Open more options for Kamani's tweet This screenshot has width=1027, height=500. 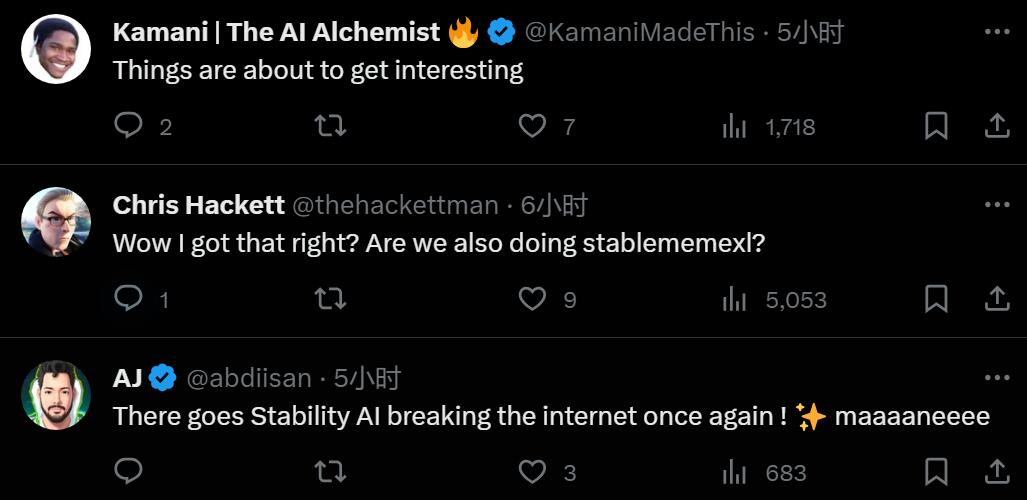pos(997,31)
